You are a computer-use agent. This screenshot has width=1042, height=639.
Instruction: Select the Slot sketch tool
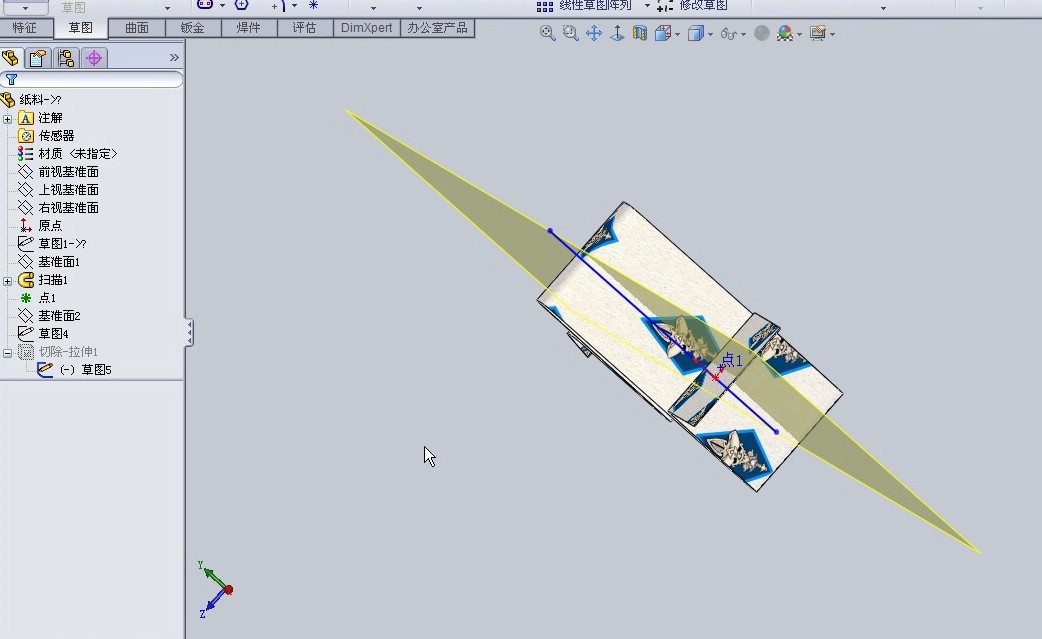pos(205,4)
